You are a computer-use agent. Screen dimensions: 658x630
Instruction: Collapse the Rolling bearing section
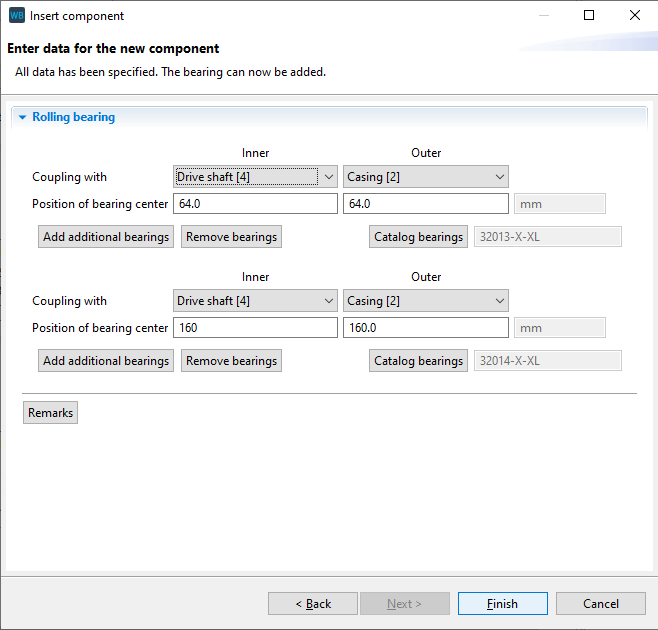(22, 117)
